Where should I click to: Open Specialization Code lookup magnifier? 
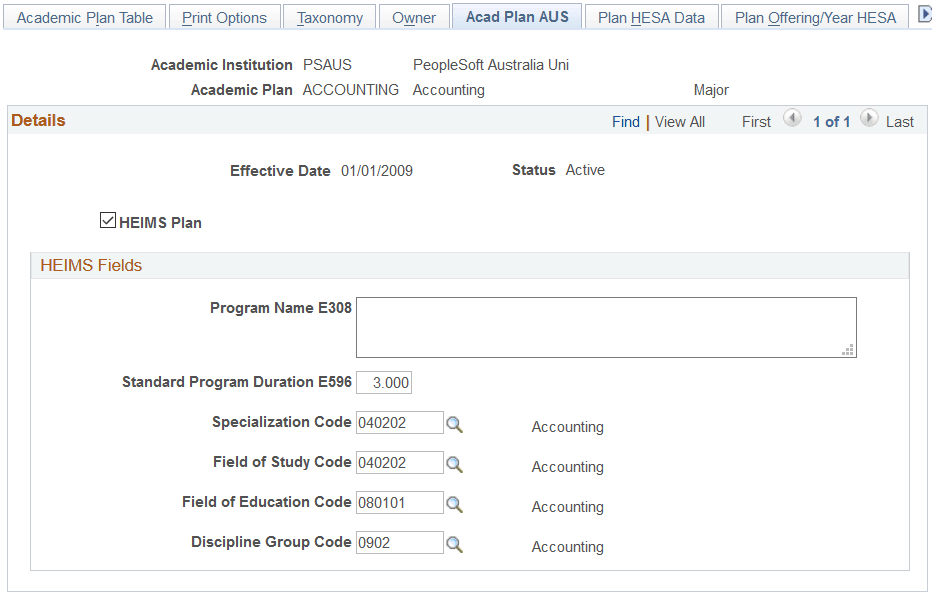454,424
